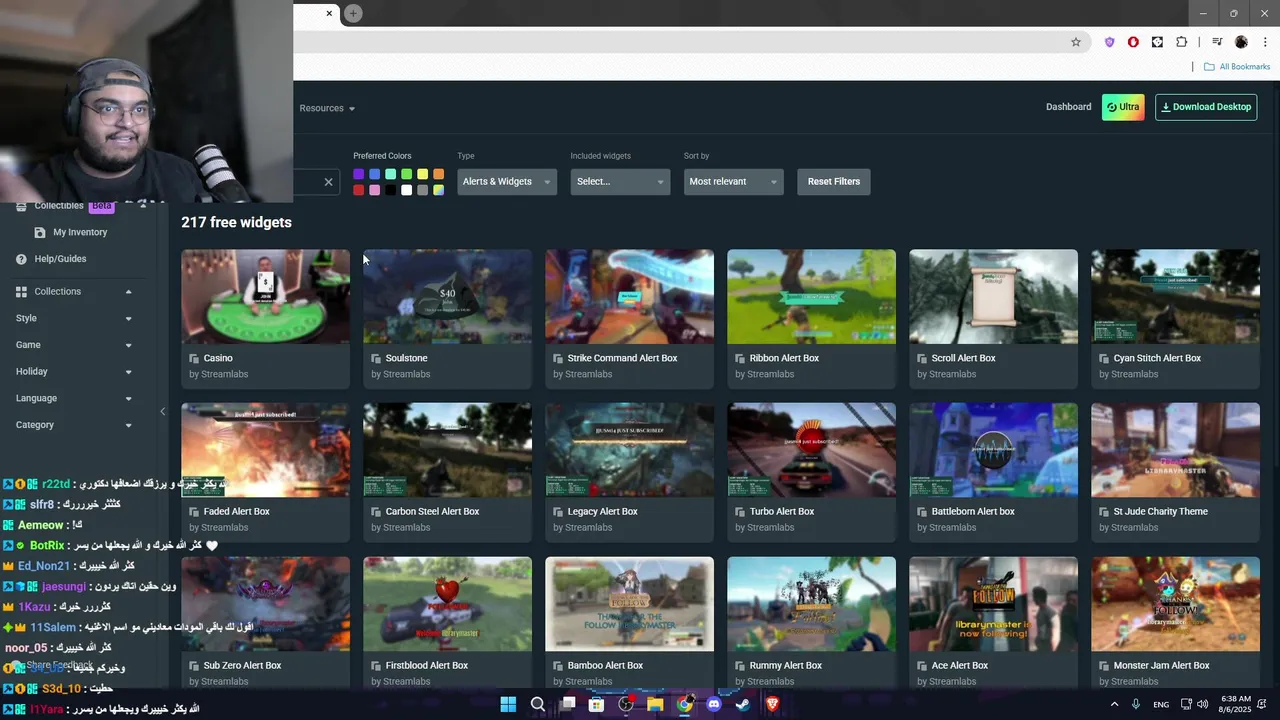Clear the search box with the X icon
The height and width of the screenshot is (720, 1280).
pos(328,182)
